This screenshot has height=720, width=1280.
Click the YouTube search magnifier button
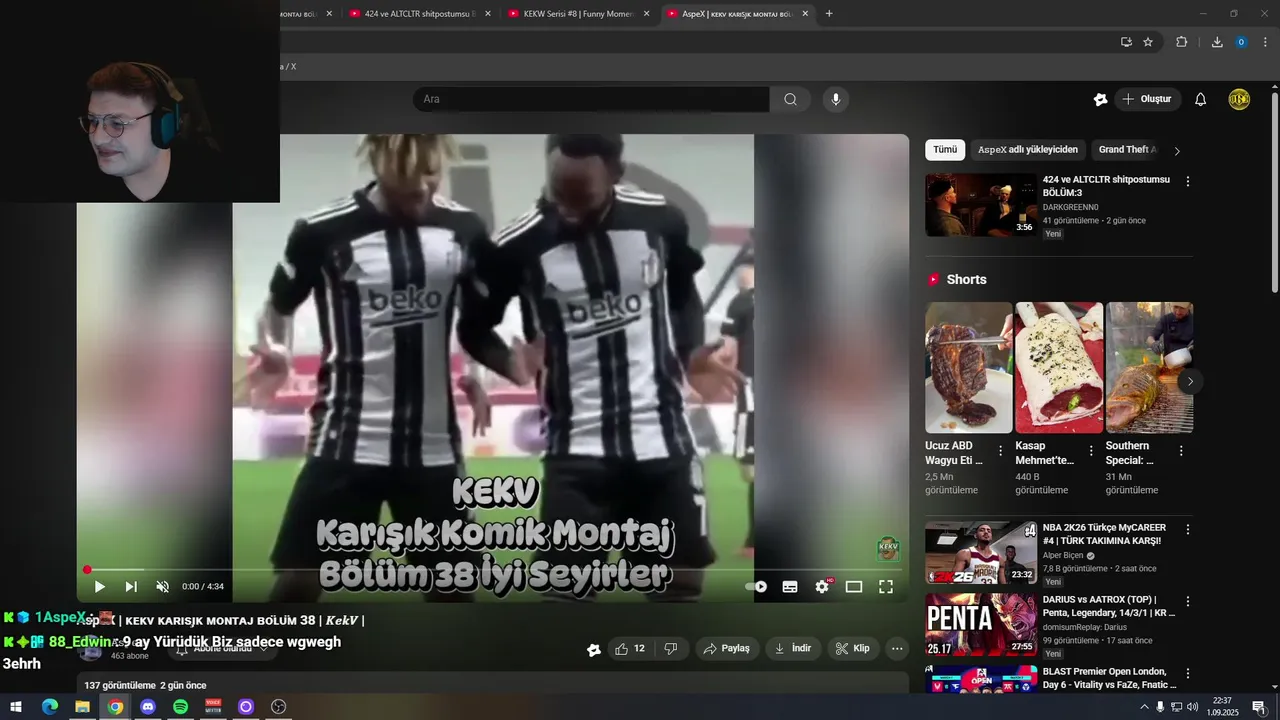tap(790, 99)
